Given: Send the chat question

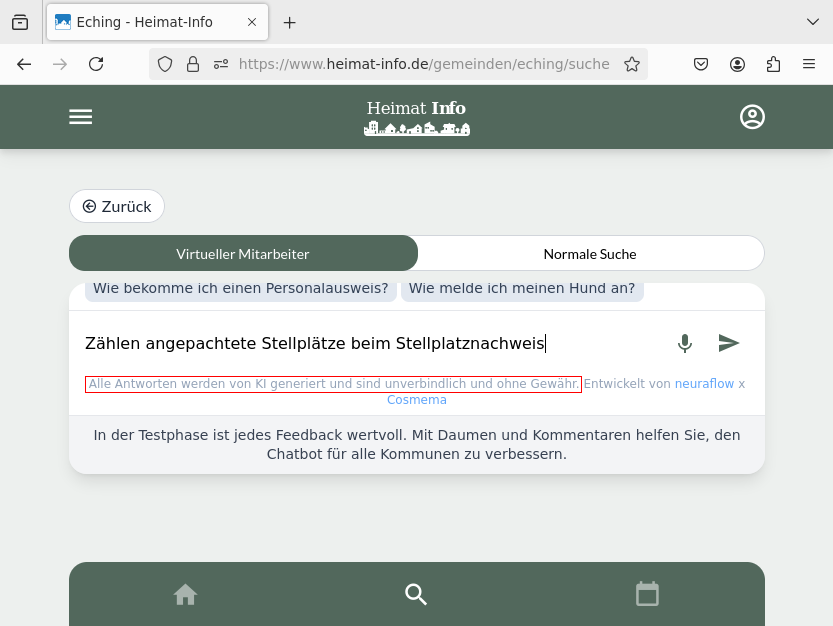Looking at the screenshot, I should pyautogui.click(x=729, y=344).
